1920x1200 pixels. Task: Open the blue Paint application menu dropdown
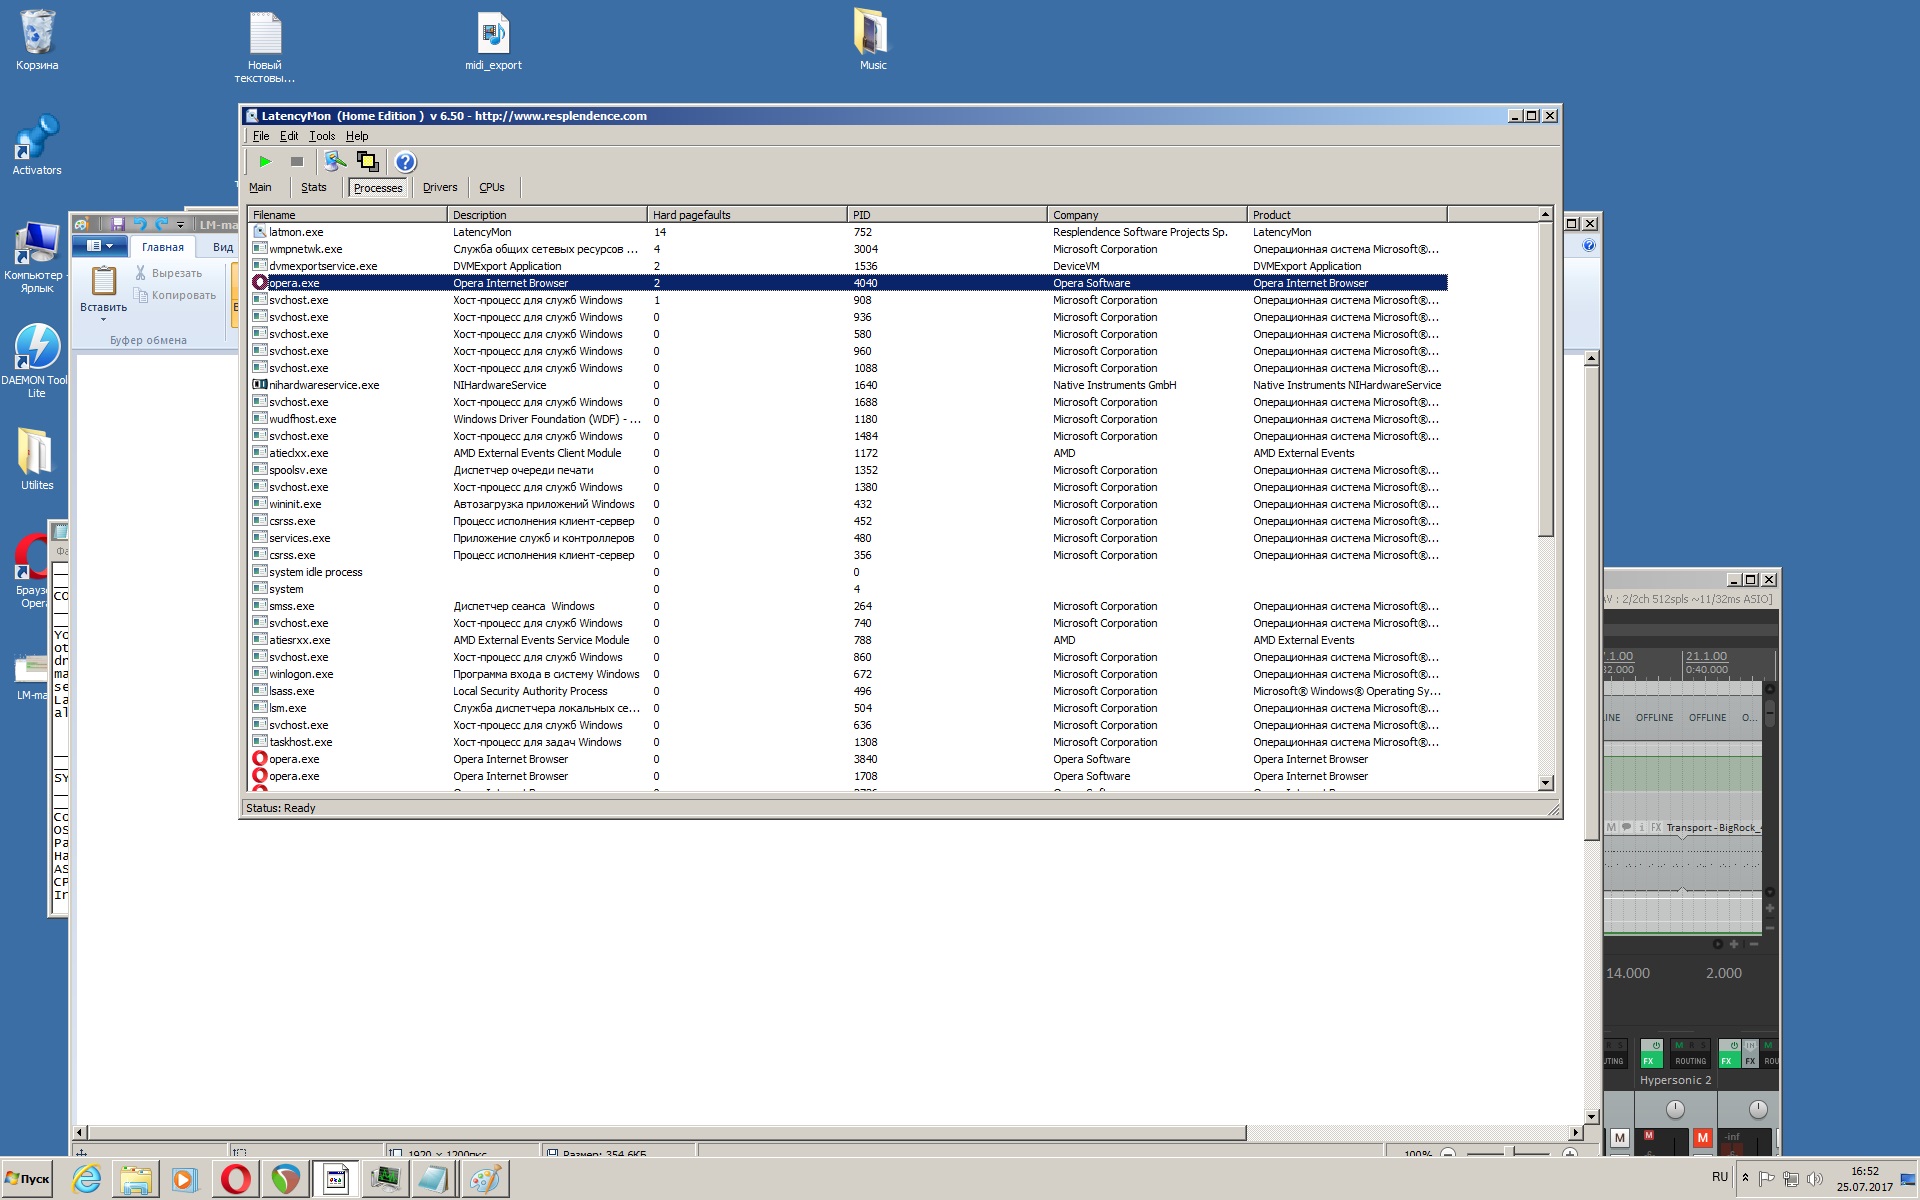100,246
